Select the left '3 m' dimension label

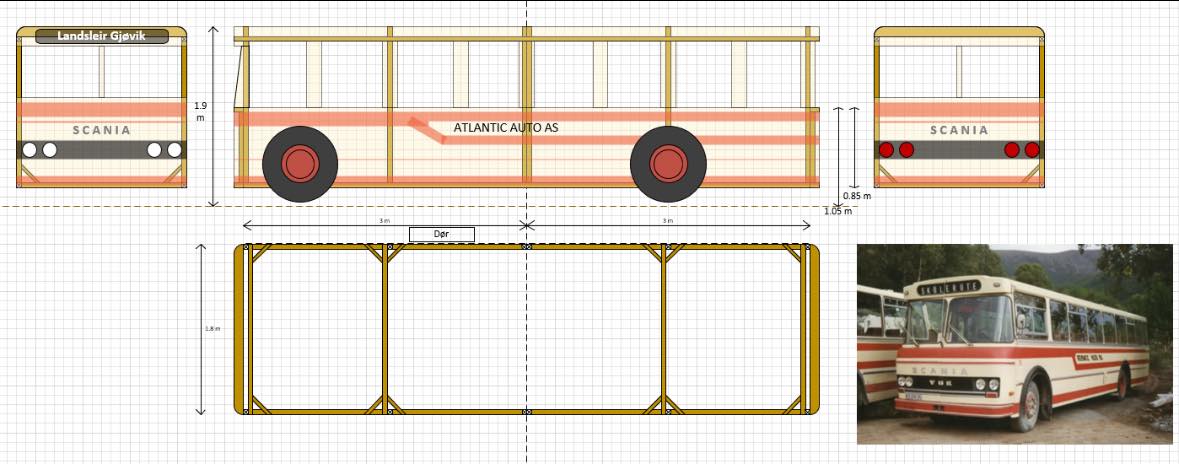384,221
